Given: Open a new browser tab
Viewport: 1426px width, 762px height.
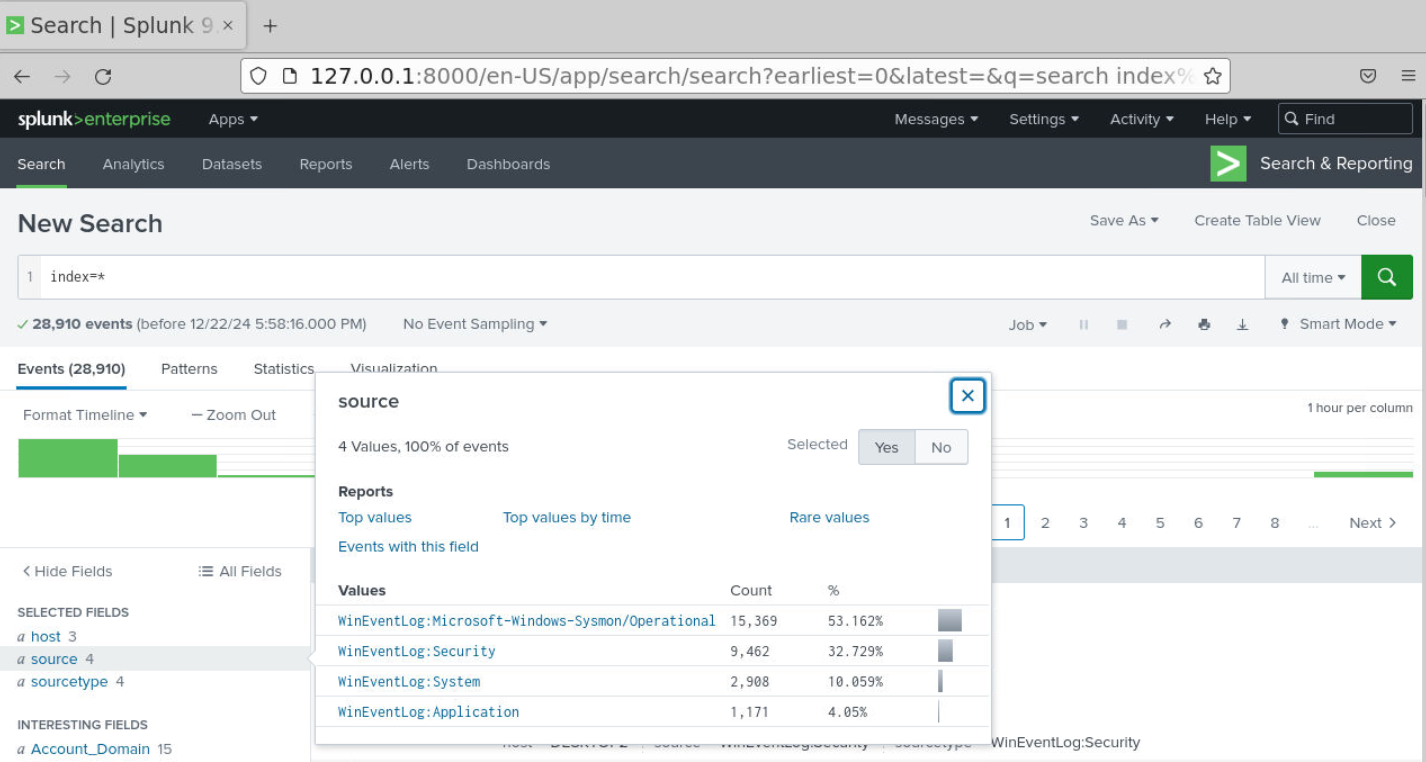Looking at the screenshot, I should [x=270, y=26].
